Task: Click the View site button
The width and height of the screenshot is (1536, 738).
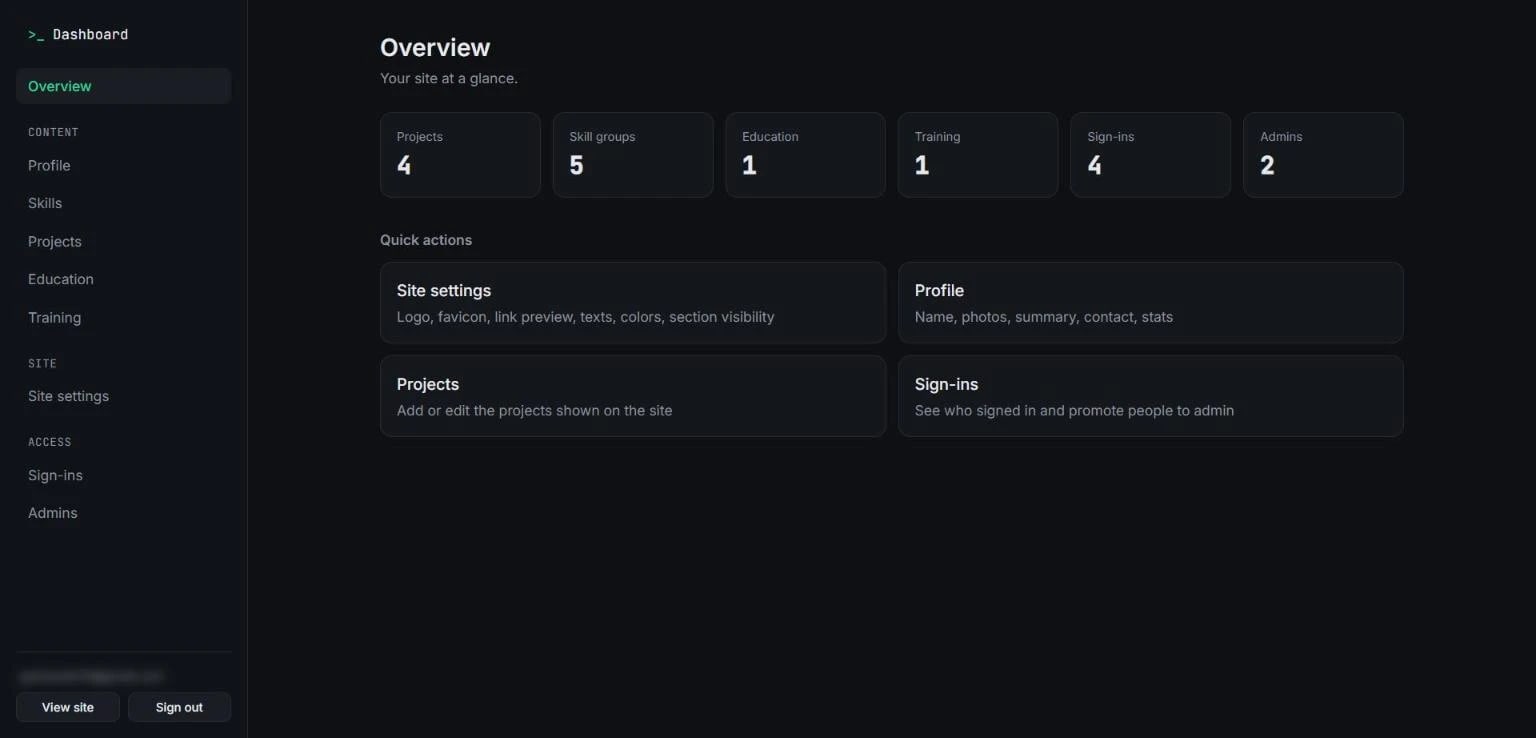Action: (x=68, y=707)
